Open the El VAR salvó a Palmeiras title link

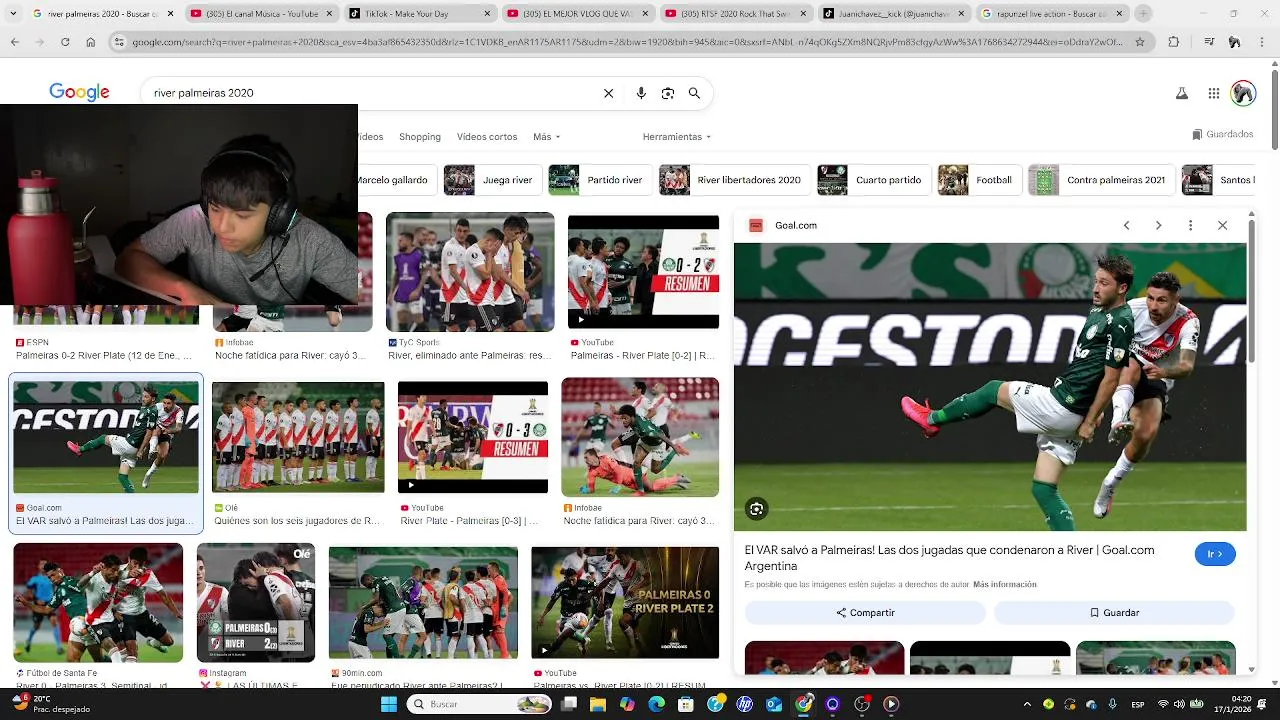949,558
